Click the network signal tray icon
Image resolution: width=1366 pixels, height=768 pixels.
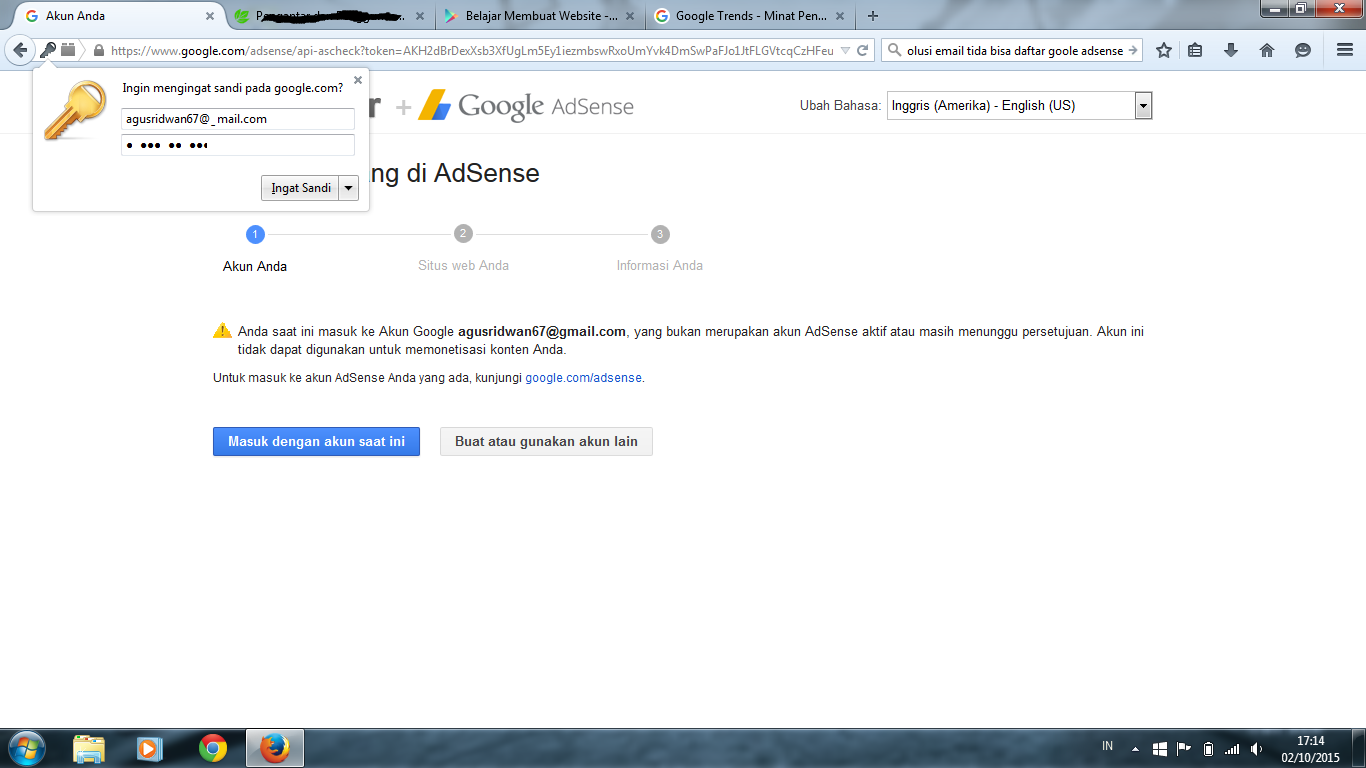click(1232, 748)
